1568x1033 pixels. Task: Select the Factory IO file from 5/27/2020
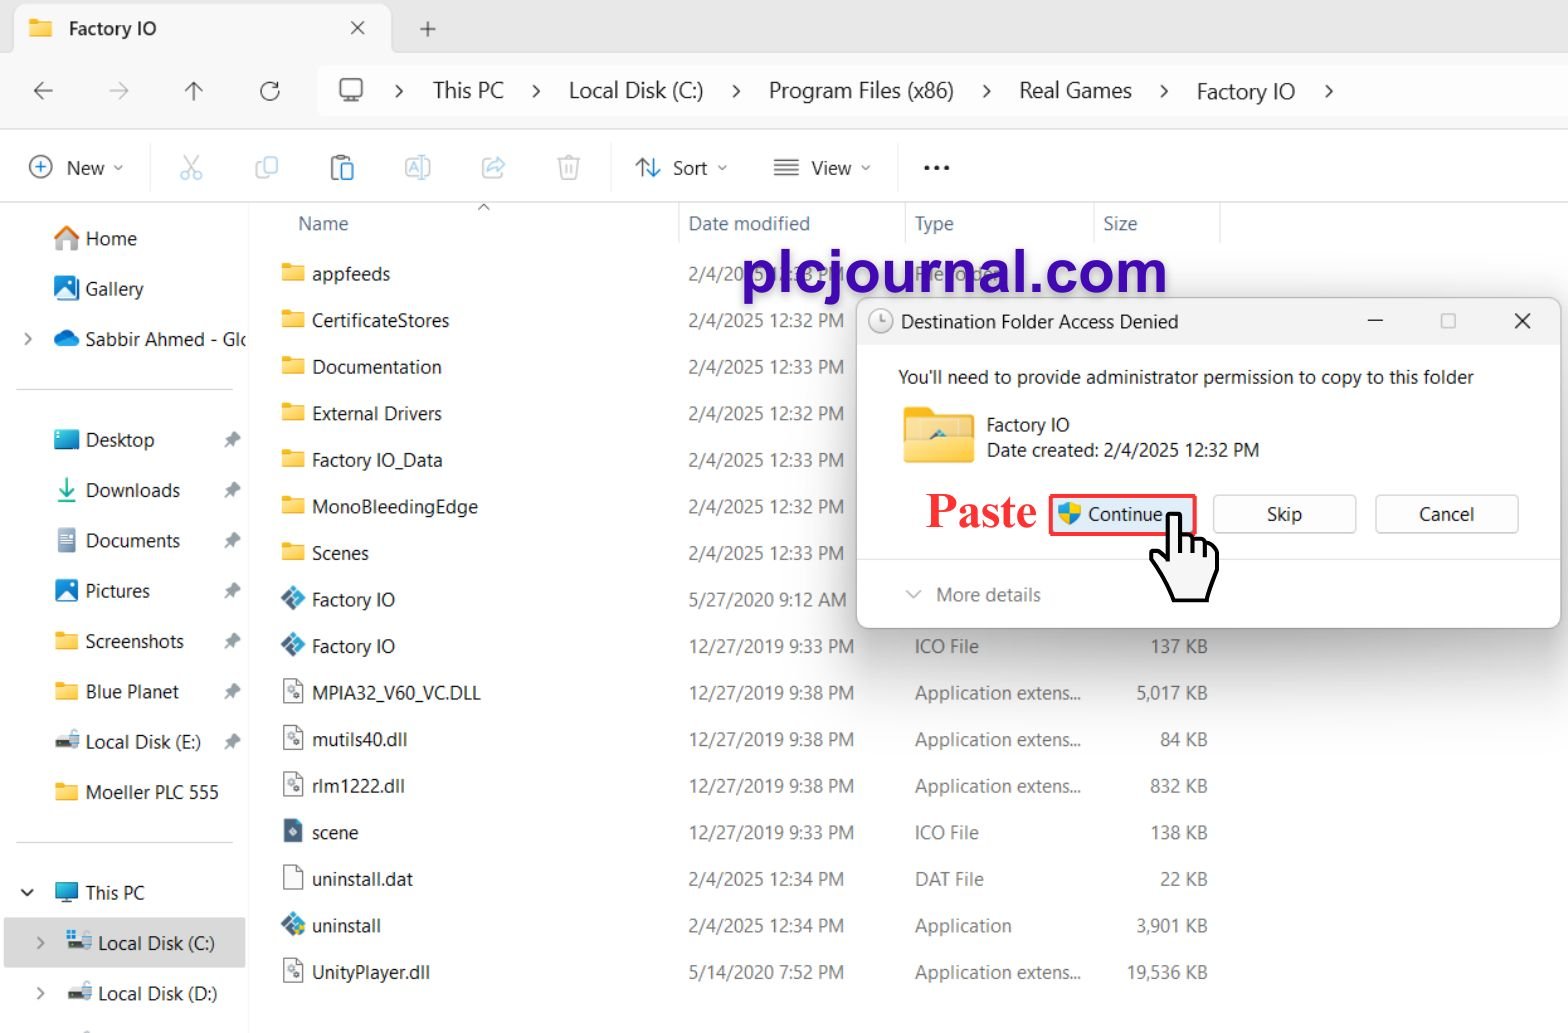[353, 600]
